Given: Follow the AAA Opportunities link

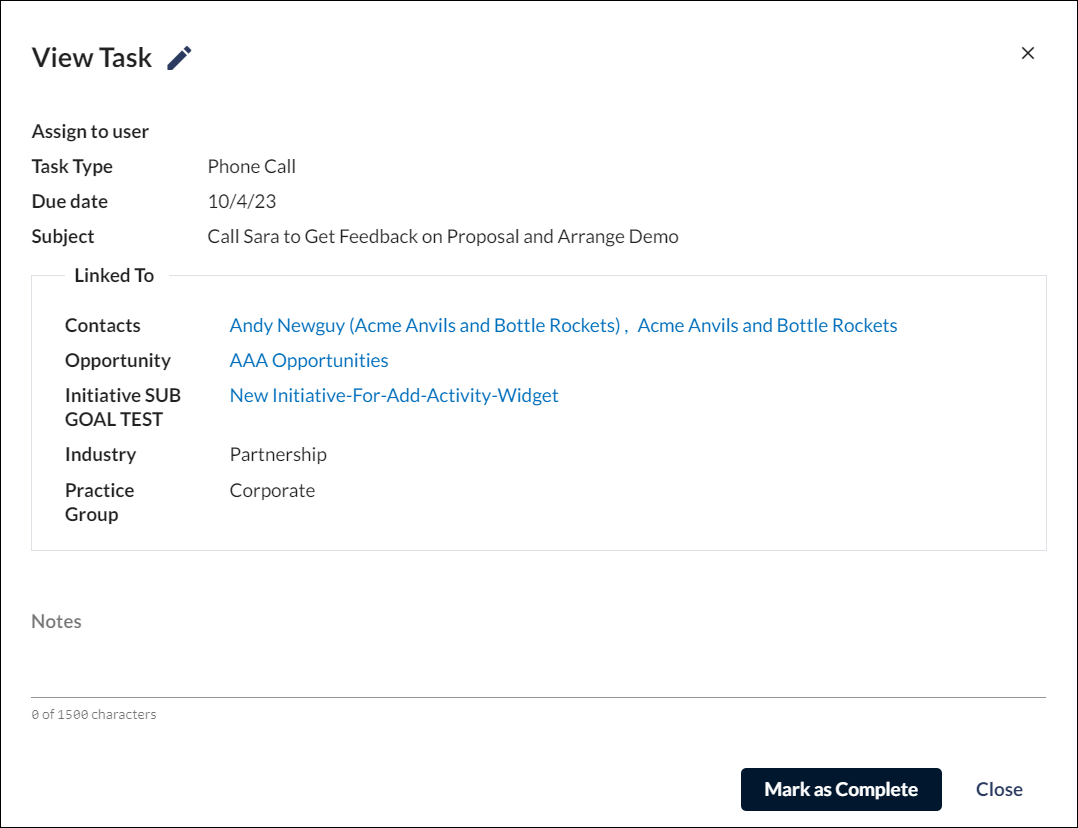Looking at the screenshot, I should pyautogui.click(x=309, y=360).
